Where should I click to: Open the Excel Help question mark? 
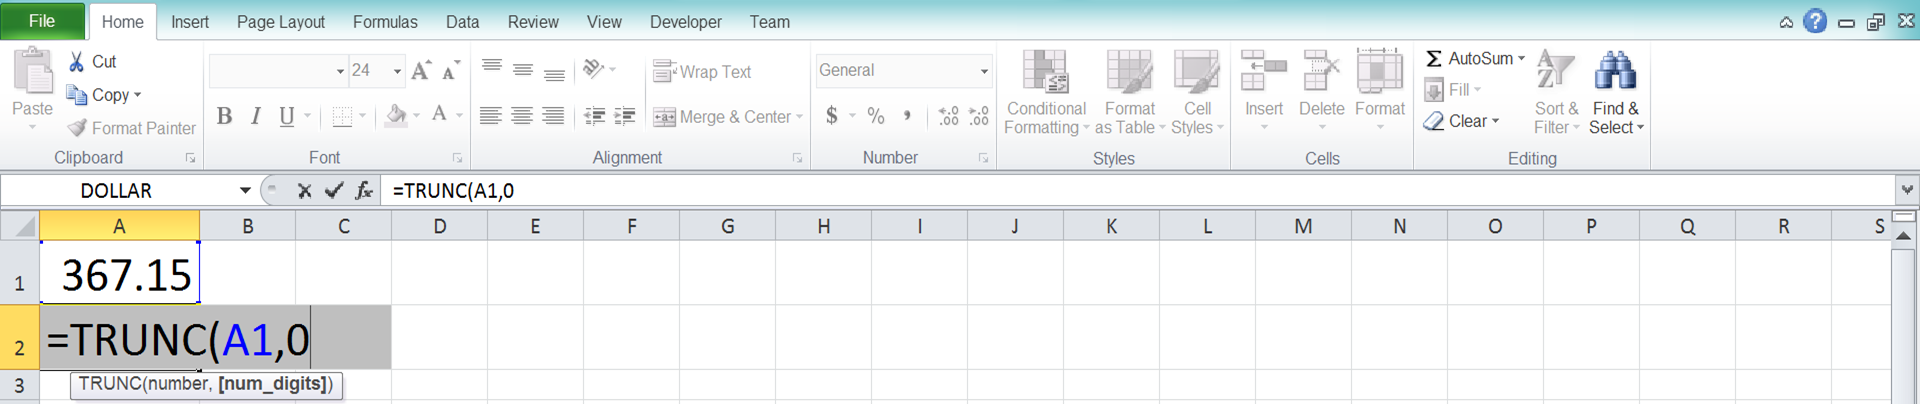coord(1815,21)
